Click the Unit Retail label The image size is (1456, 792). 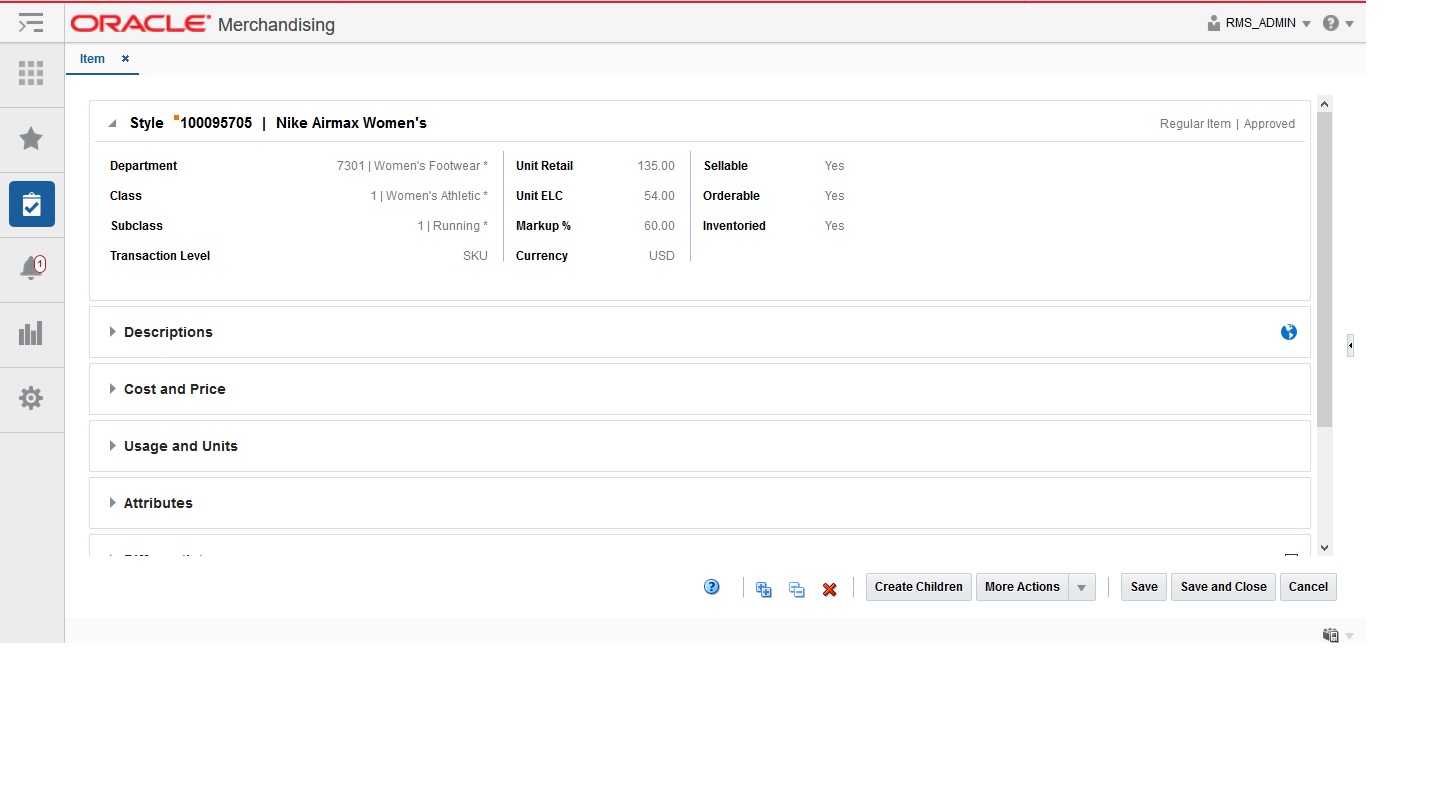click(x=544, y=166)
